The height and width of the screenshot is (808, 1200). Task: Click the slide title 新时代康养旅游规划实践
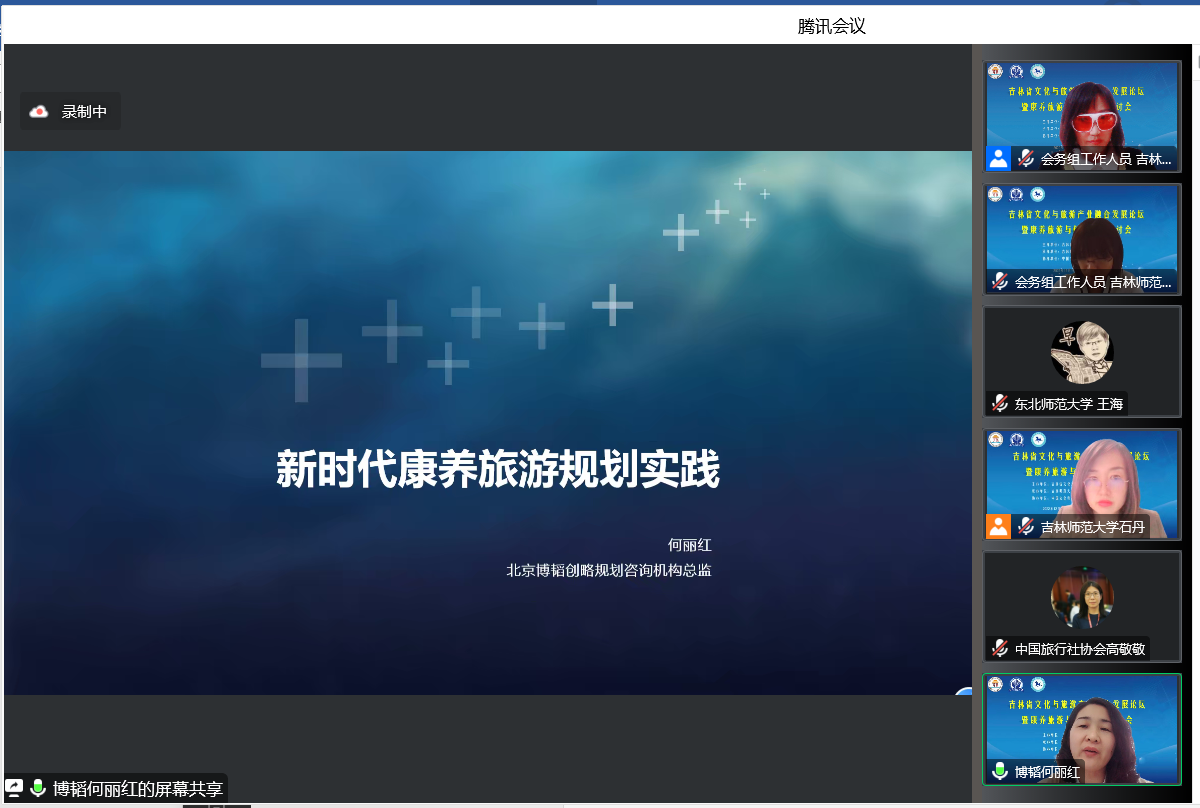coord(498,469)
